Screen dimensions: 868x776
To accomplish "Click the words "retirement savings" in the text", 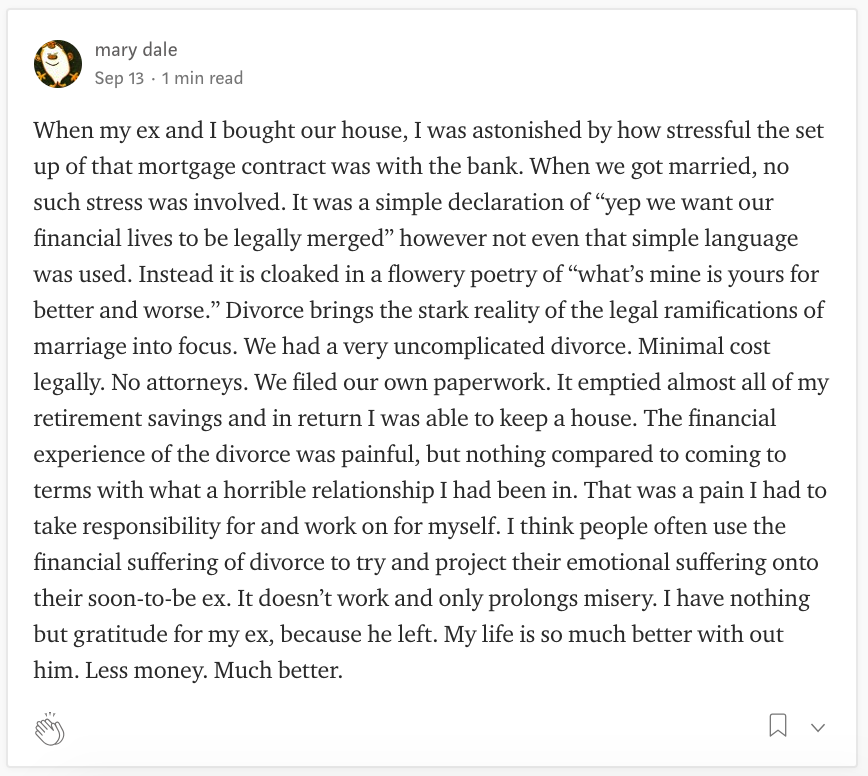I will point(127,418).
